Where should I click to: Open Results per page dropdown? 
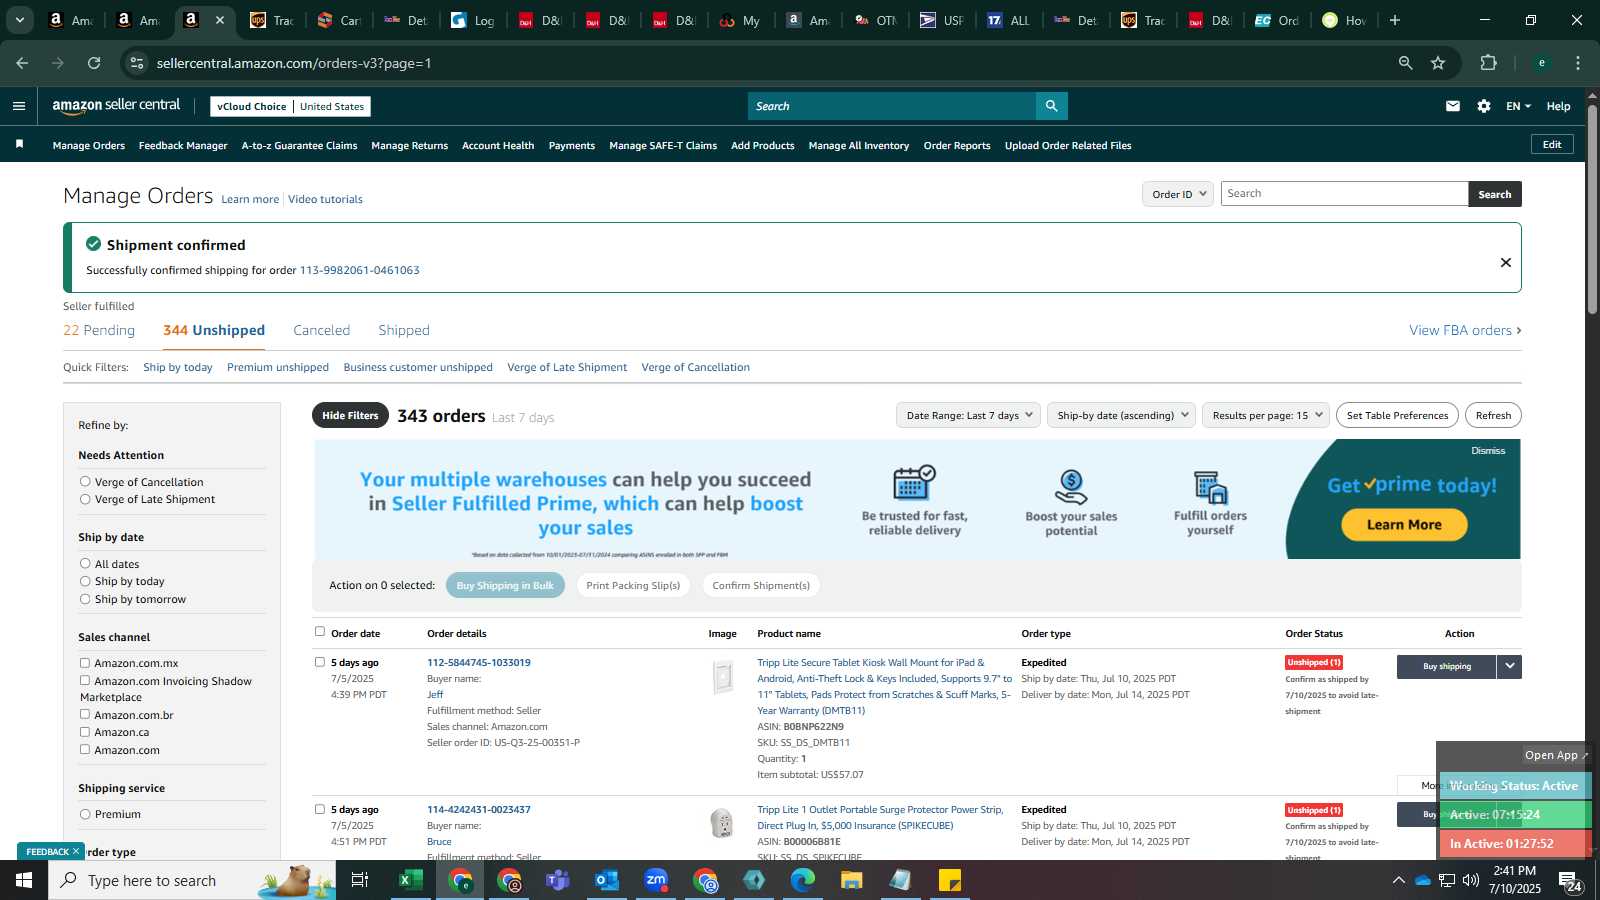click(x=1266, y=415)
